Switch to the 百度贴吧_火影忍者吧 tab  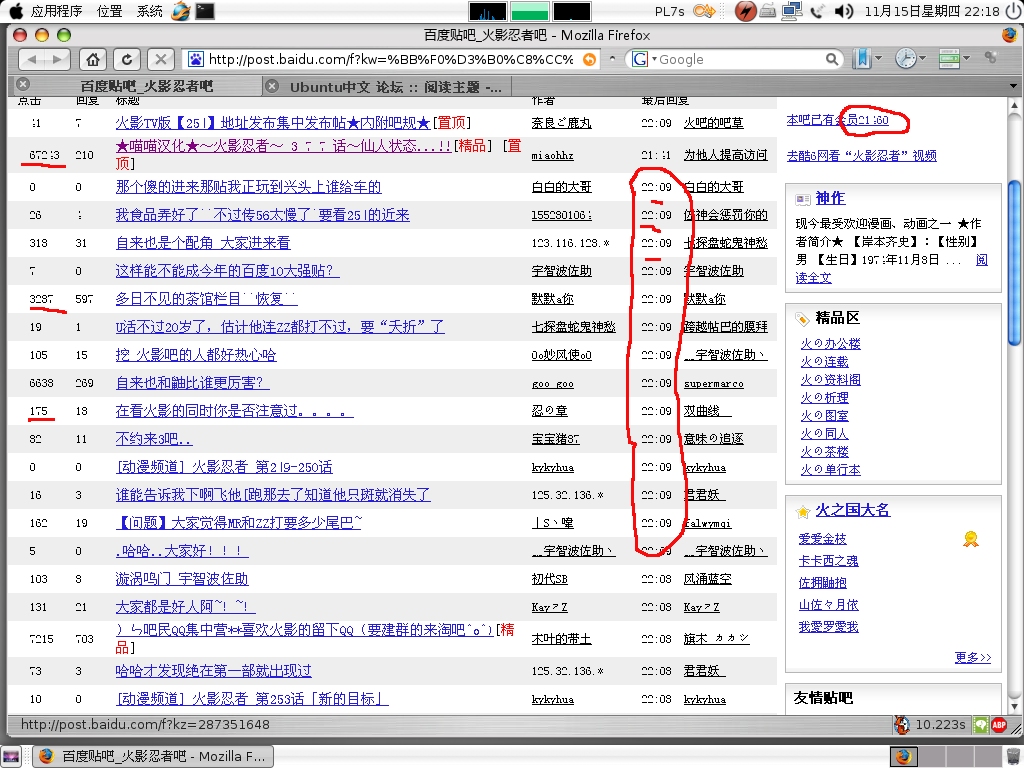(x=137, y=86)
